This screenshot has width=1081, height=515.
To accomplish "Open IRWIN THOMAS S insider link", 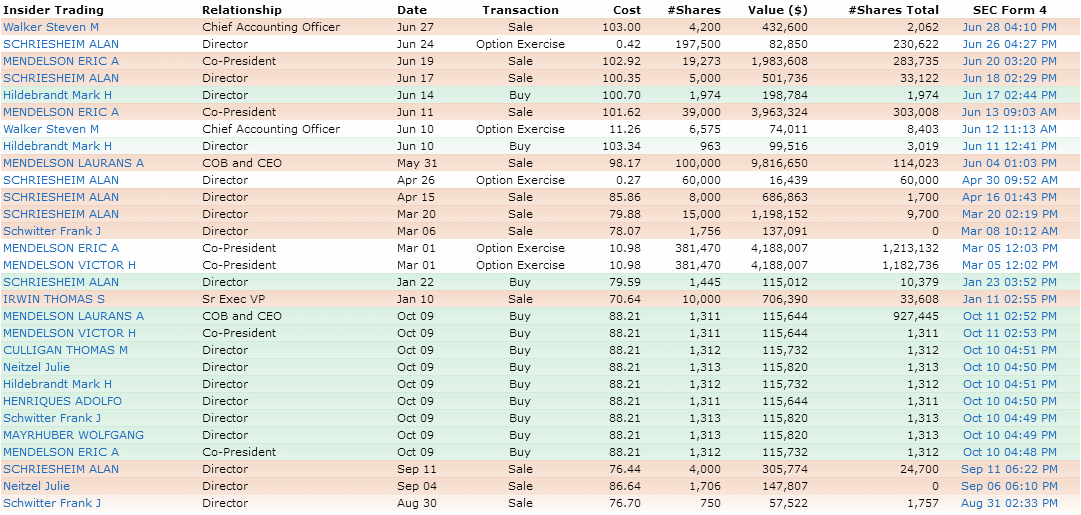I will (54, 299).
